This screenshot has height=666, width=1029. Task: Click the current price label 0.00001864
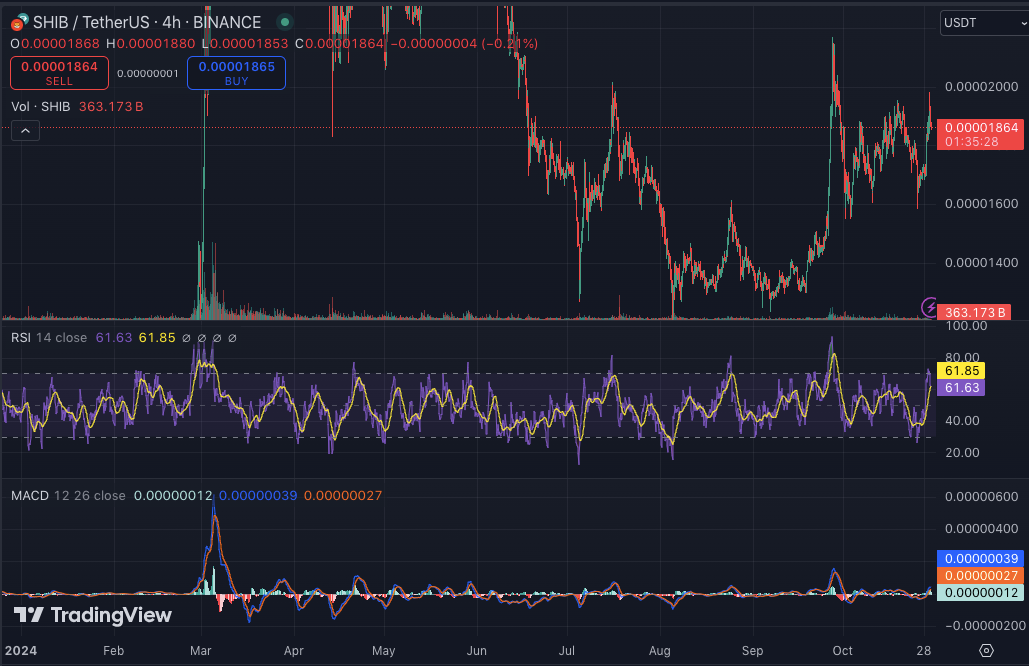coord(980,135)
